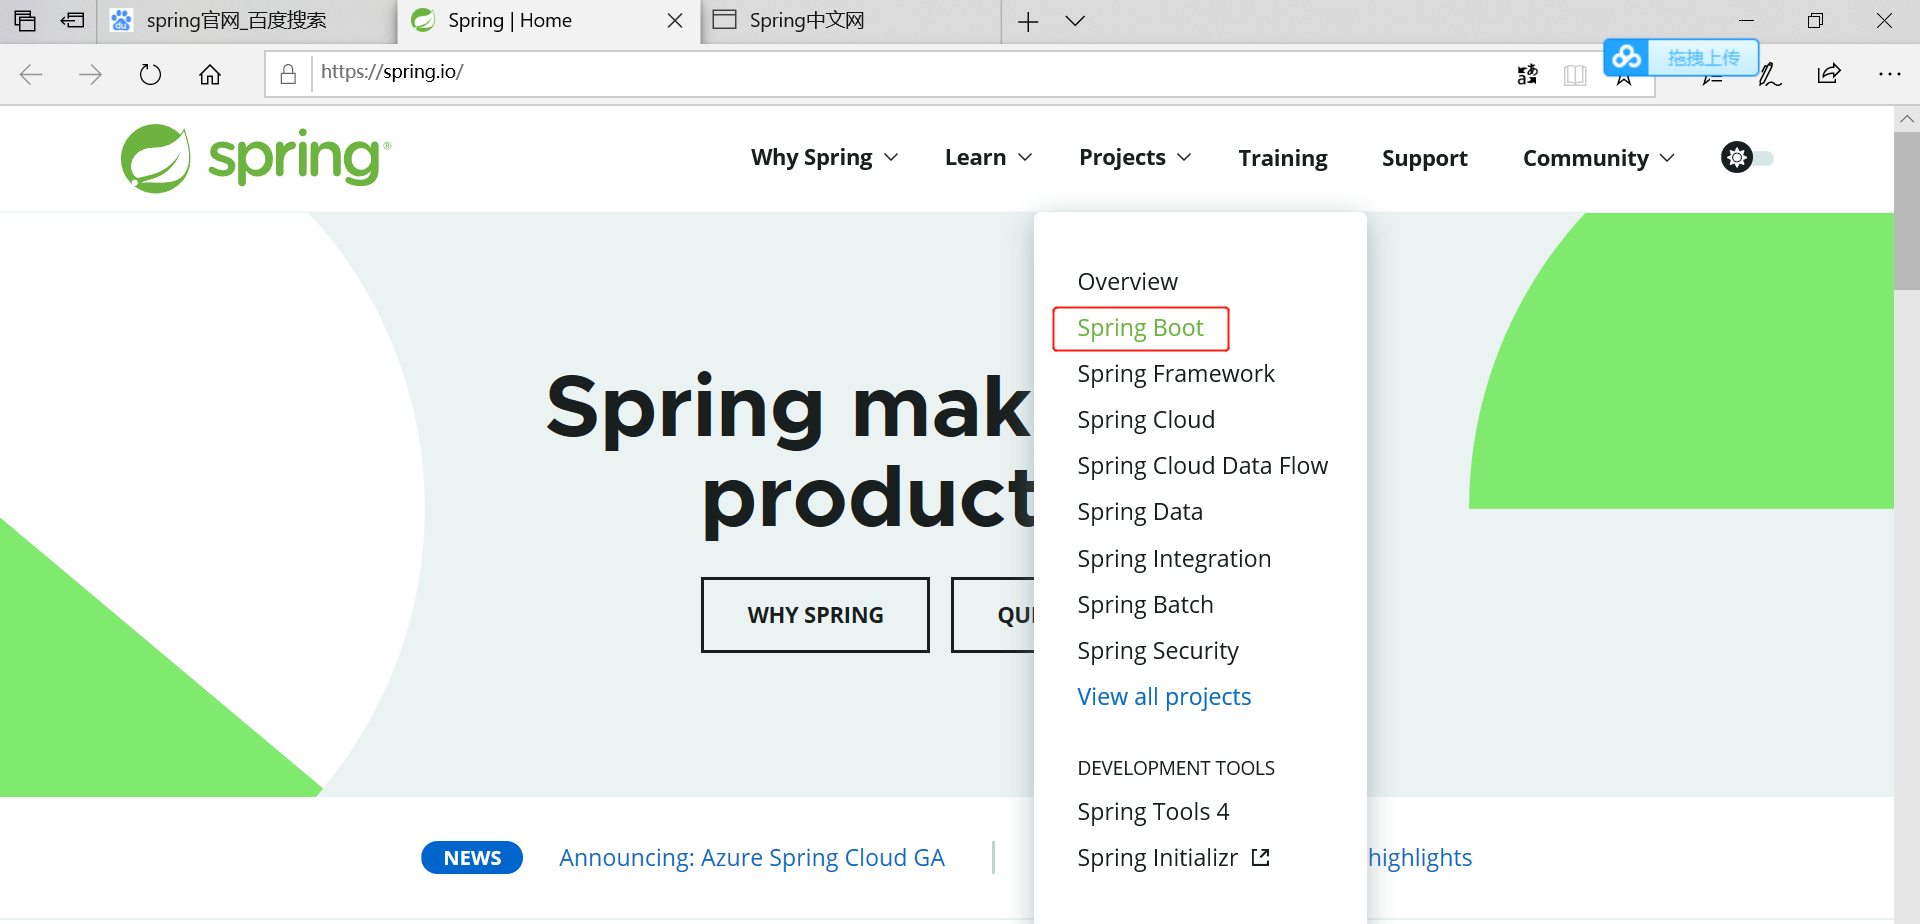Screen dimensions: 1920x924
Task: Close the Spring | Home tab
Action: point(675,21)
